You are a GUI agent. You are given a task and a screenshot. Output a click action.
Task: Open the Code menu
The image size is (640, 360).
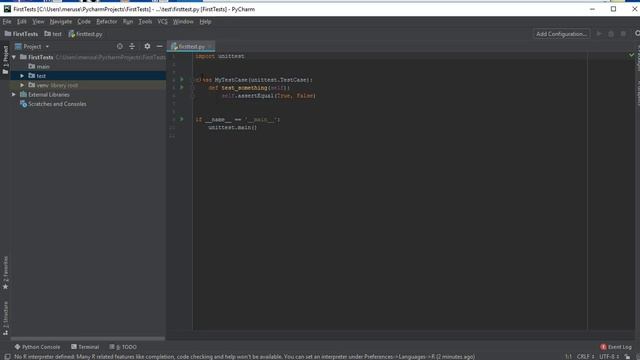pyautogui.click(x=84, y=22)
